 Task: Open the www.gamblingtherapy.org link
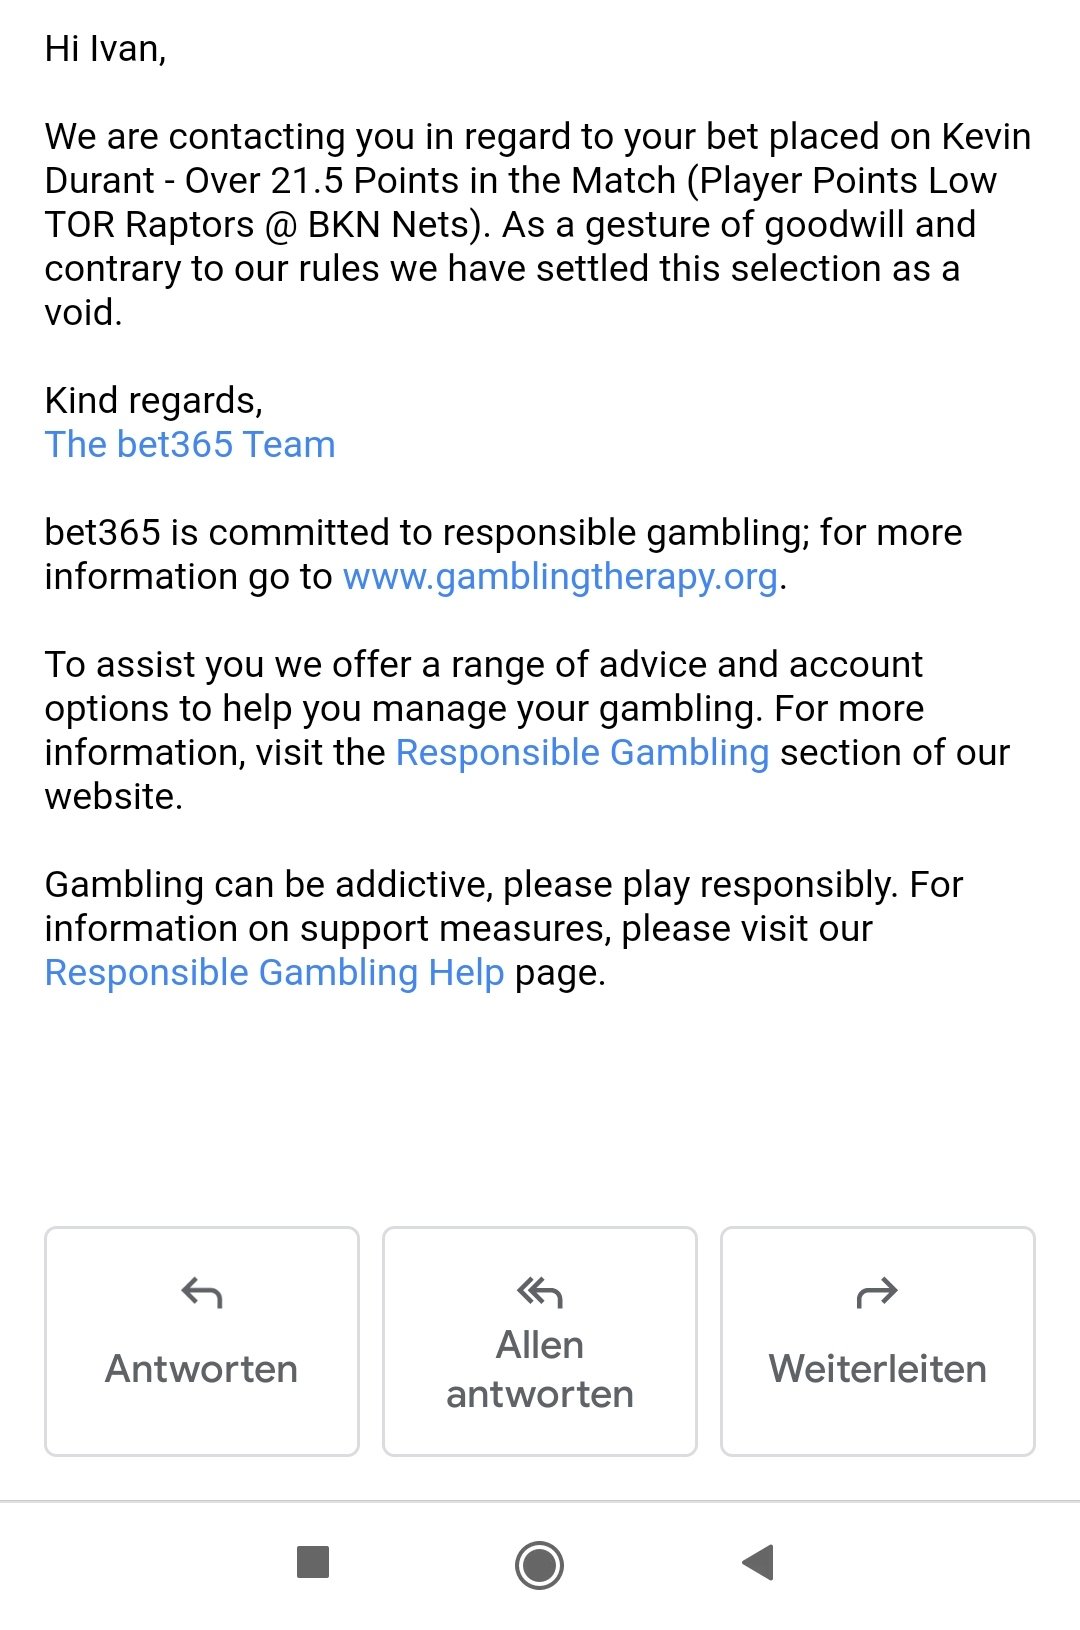click(560, 577)
